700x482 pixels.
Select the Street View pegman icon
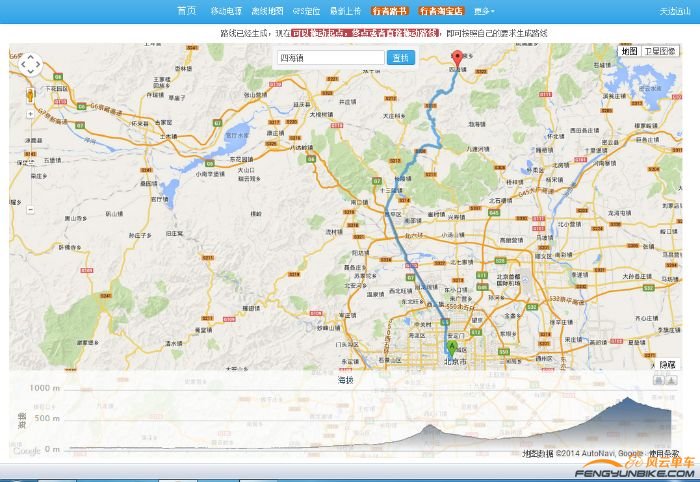[30, 94]
